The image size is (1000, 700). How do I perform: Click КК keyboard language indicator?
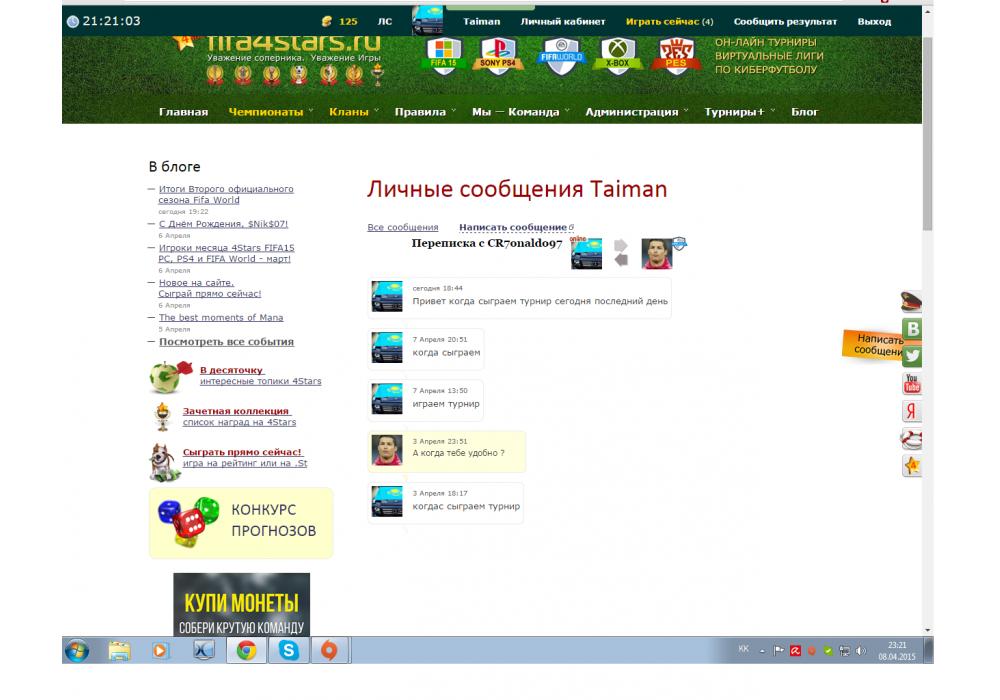click(743, 649)
